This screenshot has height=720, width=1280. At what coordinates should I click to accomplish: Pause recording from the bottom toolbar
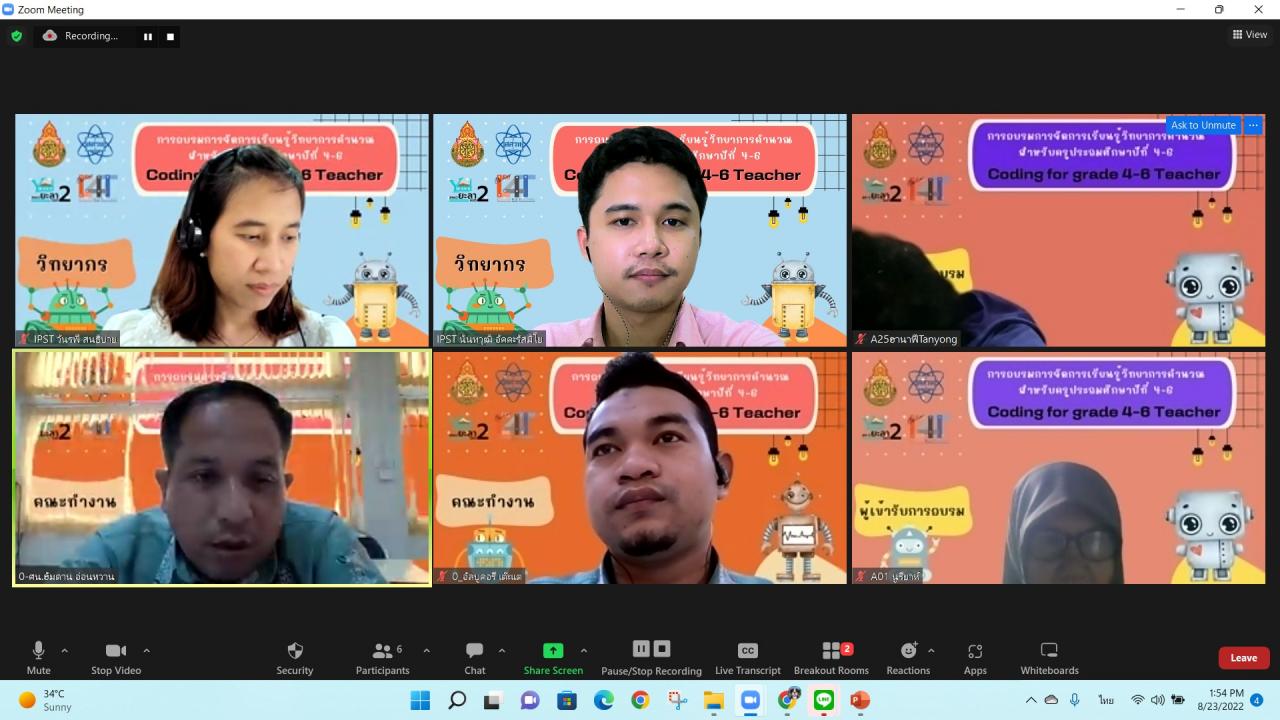pos(641,649)
